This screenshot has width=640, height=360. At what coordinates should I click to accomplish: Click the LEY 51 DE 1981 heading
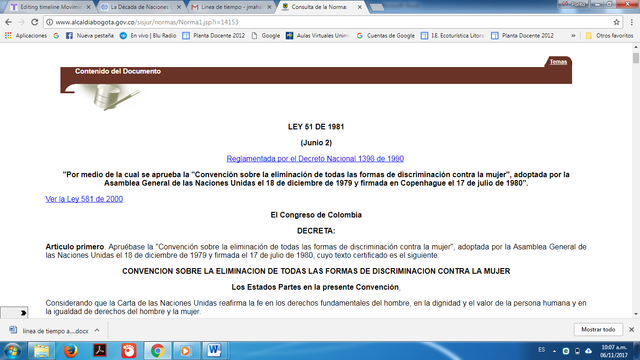[x=316, y=127]
